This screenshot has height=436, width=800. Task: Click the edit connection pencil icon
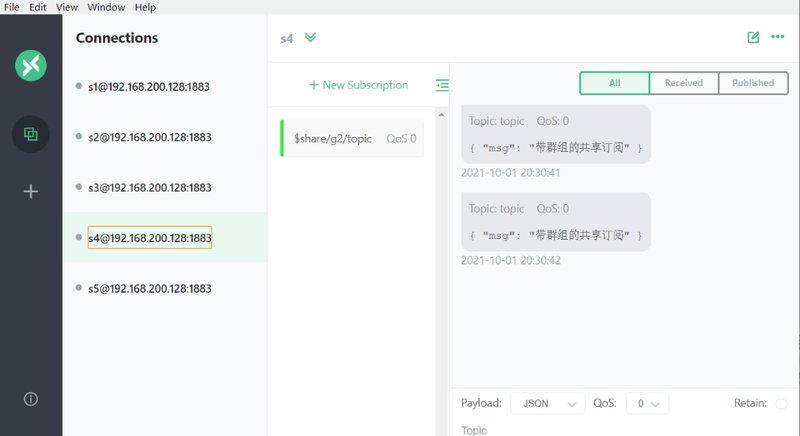pyautogui.click(x=753, y=37)
